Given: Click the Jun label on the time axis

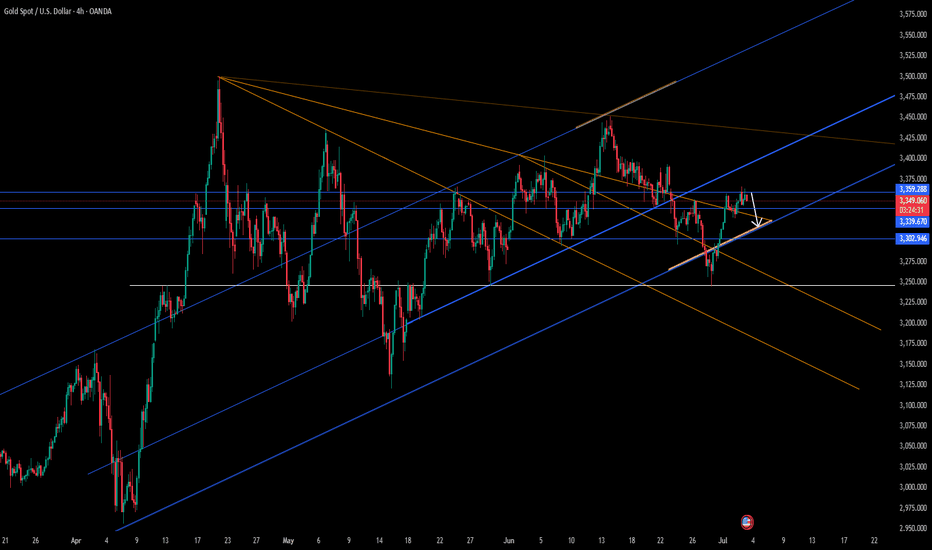Looking at the screenshot, I should pyautogui.click(x=509, y=540).
